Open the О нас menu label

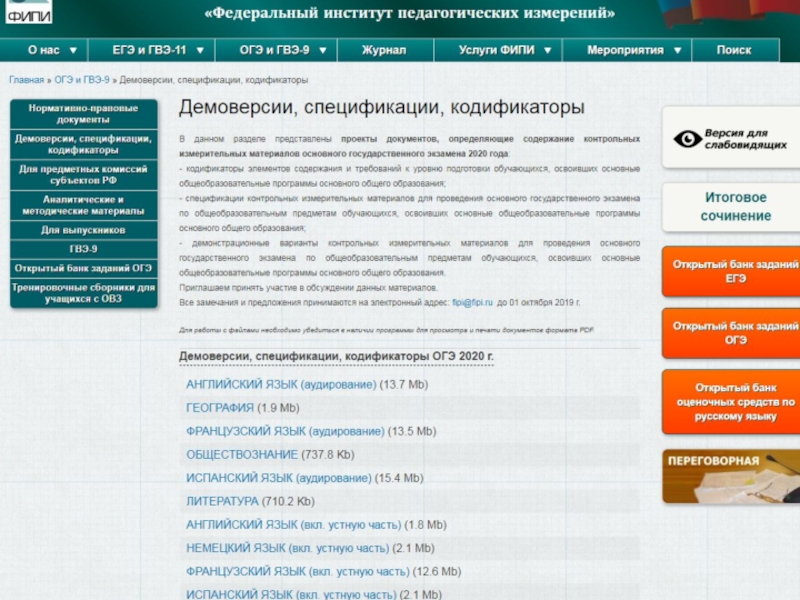click(43, 50)
